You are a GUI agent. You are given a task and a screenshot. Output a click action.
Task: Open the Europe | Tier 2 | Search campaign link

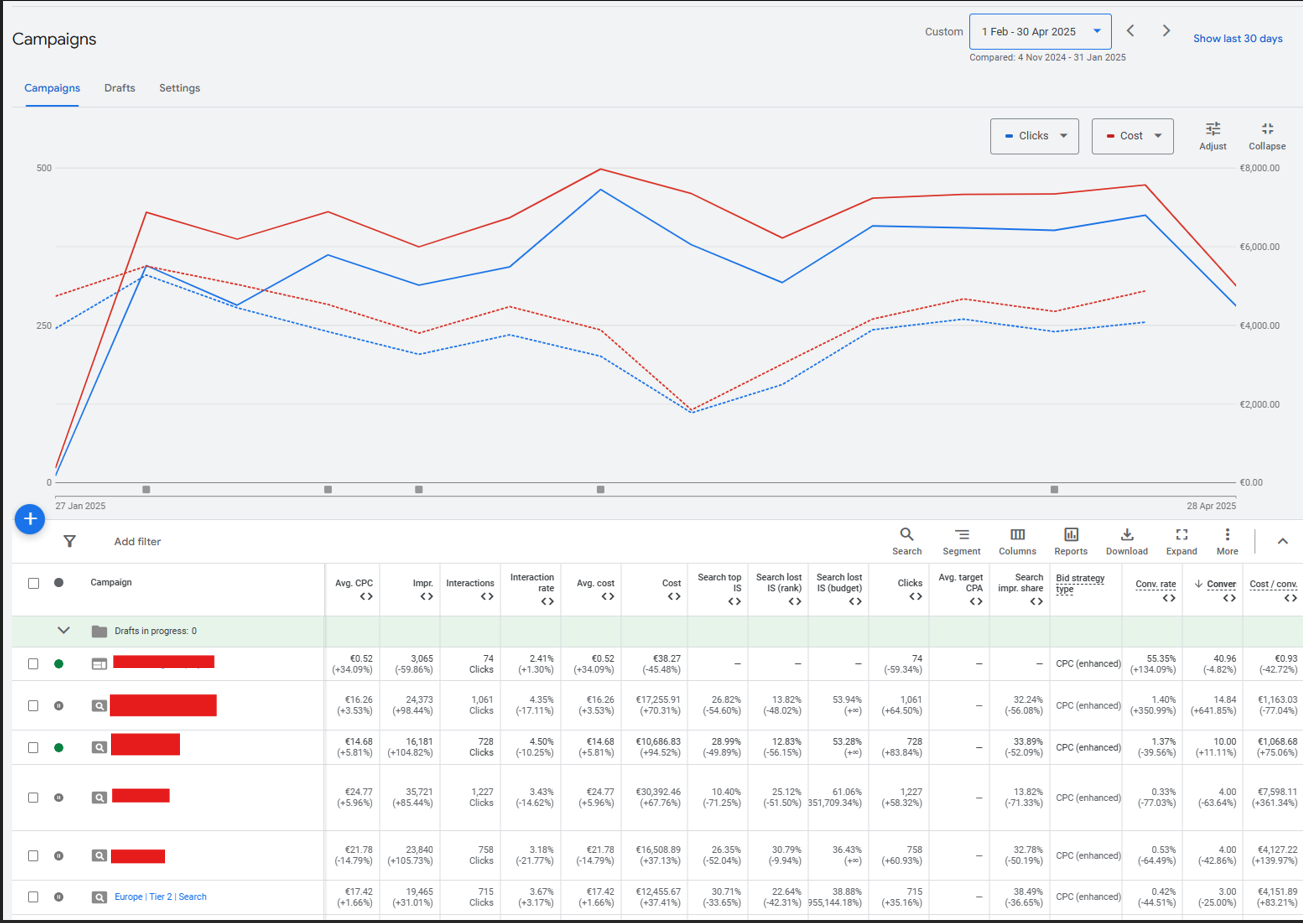tap(160, 897)
